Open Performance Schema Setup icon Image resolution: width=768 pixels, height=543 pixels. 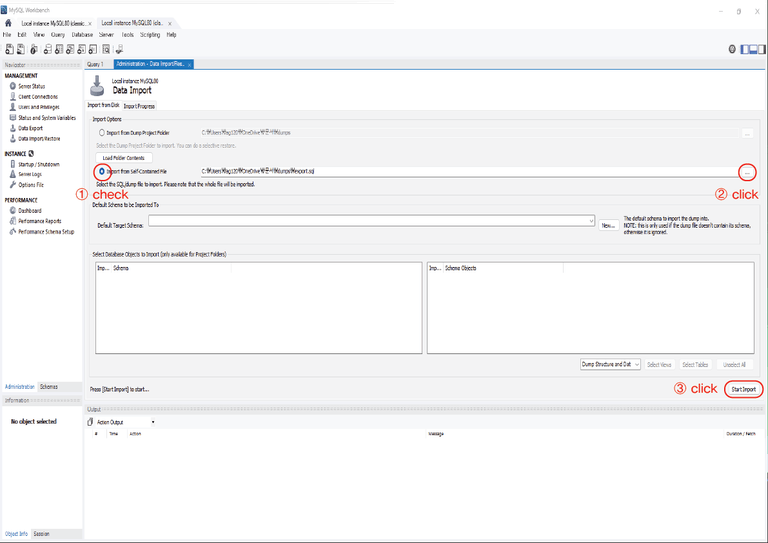[13, 232]
